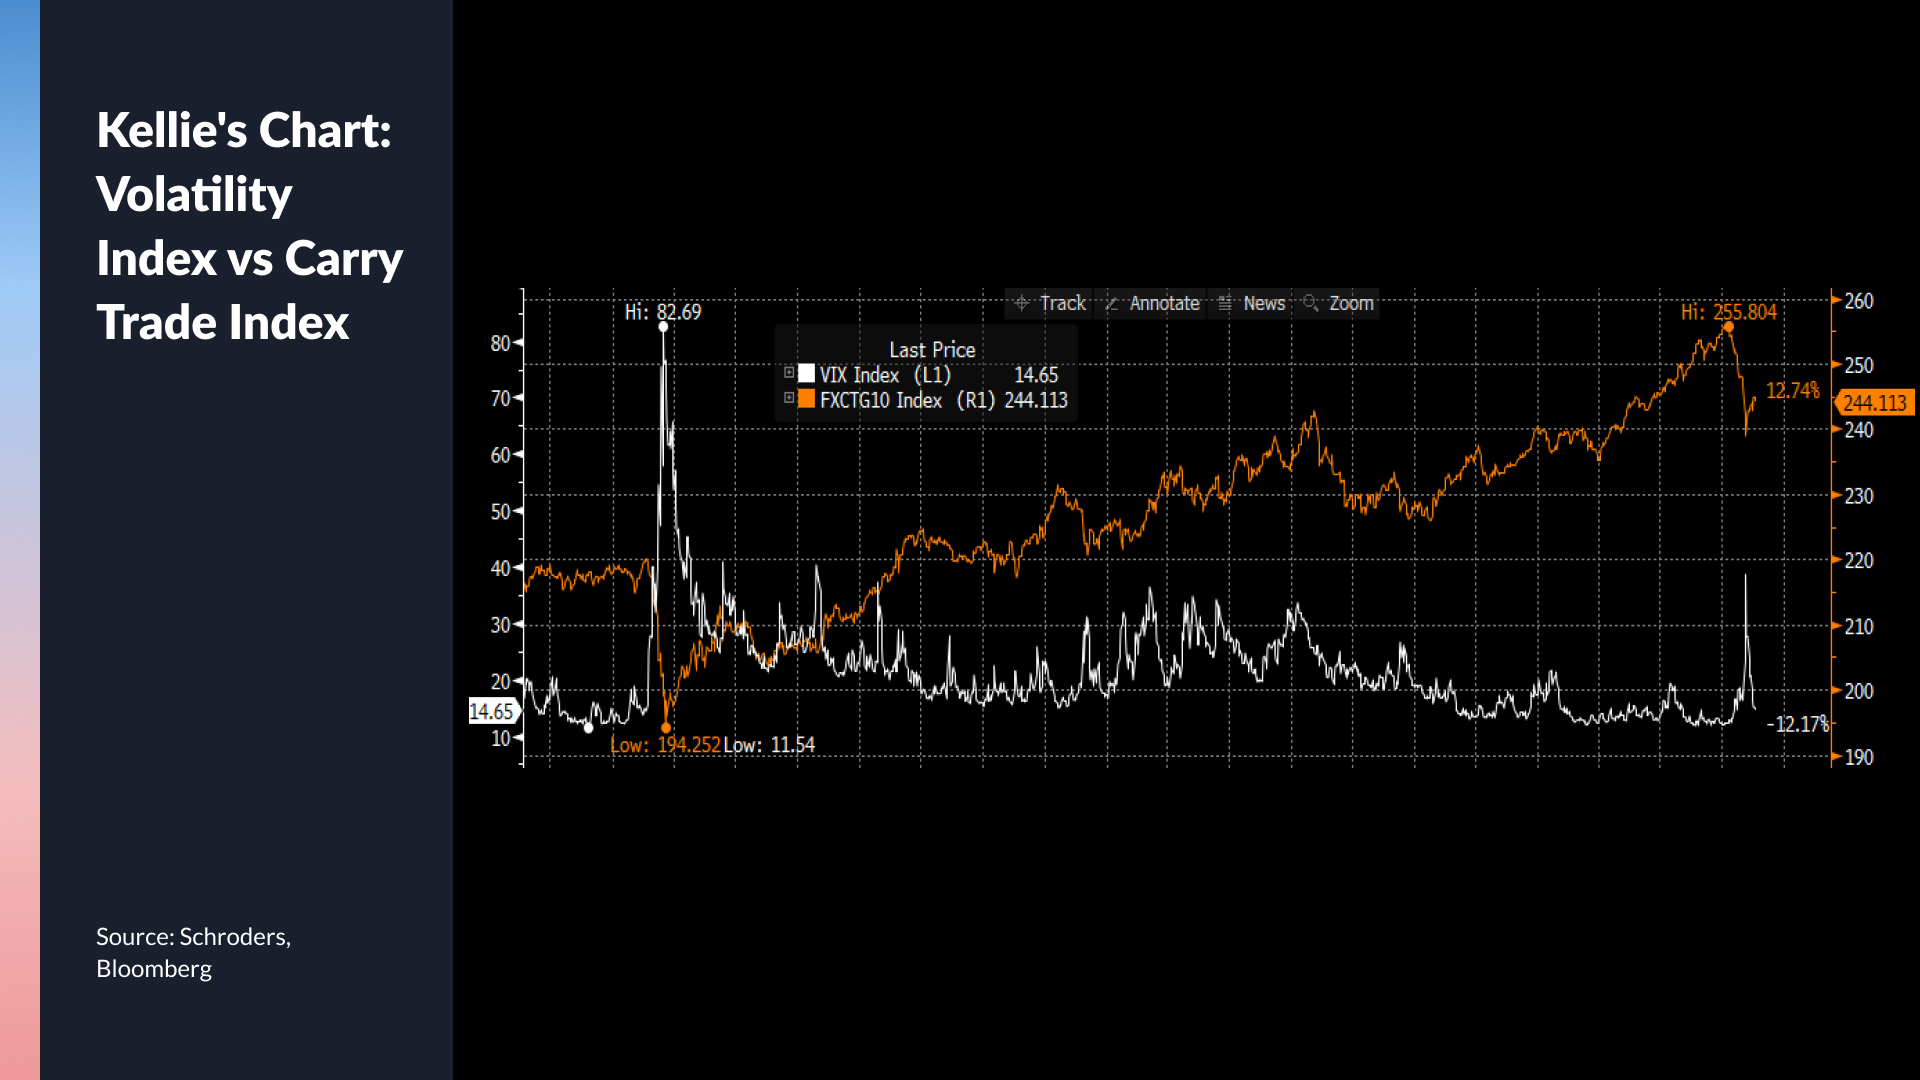Click the Hi: 255.804 orange peak marker

click(1728, 327)
